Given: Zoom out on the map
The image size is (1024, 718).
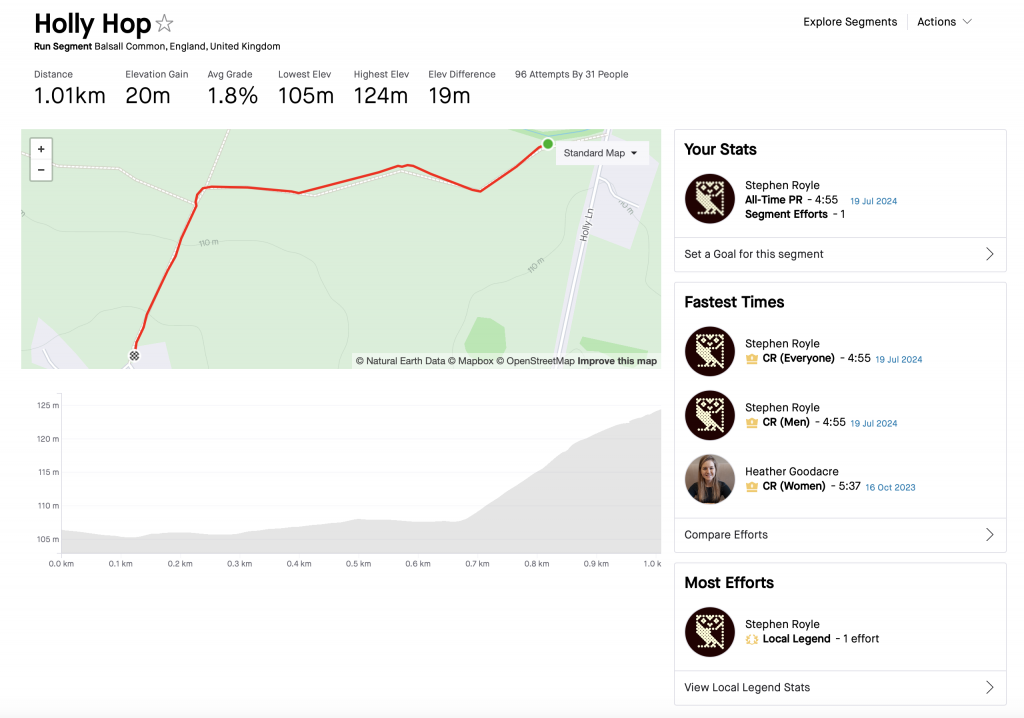Looking at the screenshot, I should (x=41, y=170).
